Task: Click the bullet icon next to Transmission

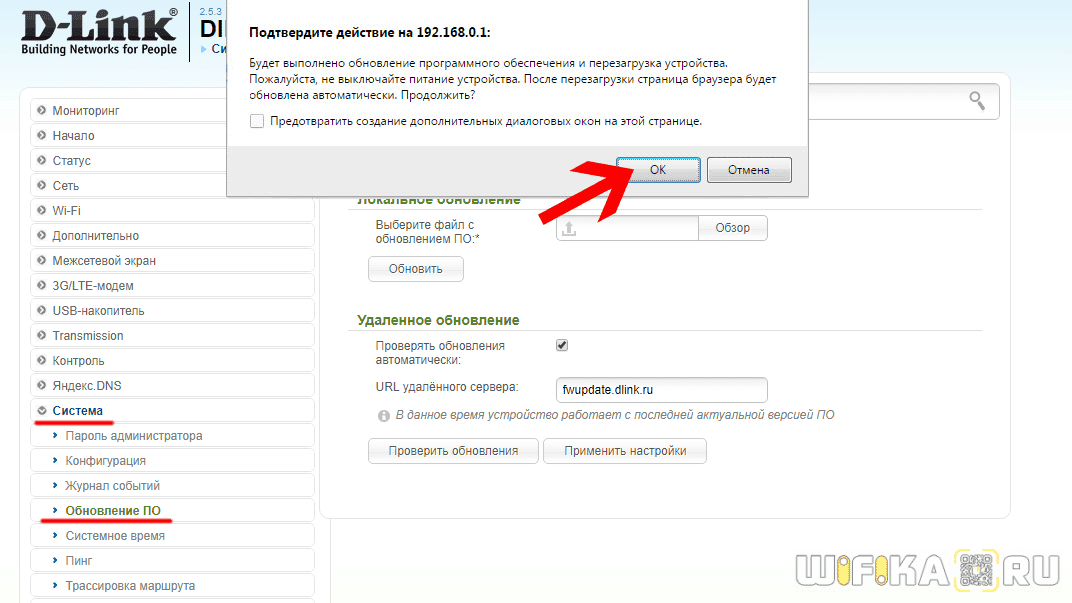Action: point(42,336)
